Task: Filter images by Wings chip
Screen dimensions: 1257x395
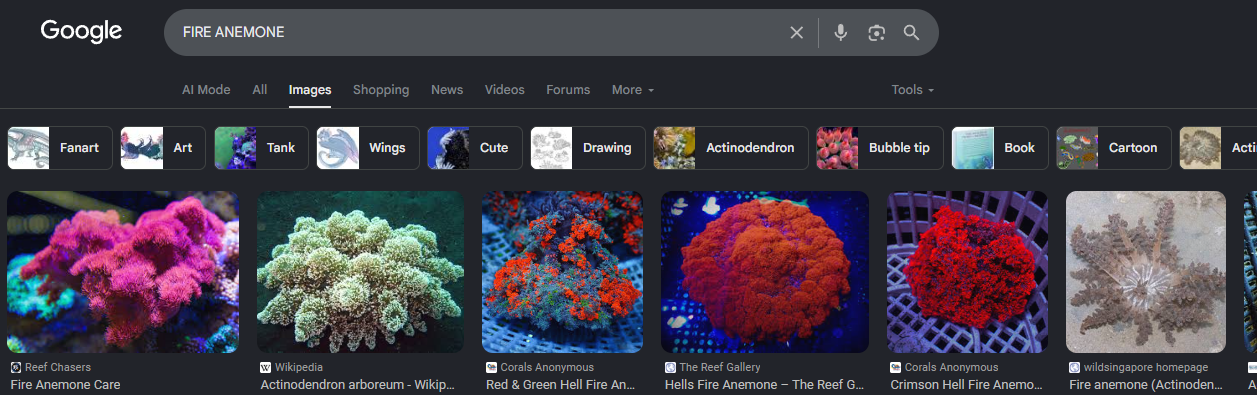Action: (367, 148)
